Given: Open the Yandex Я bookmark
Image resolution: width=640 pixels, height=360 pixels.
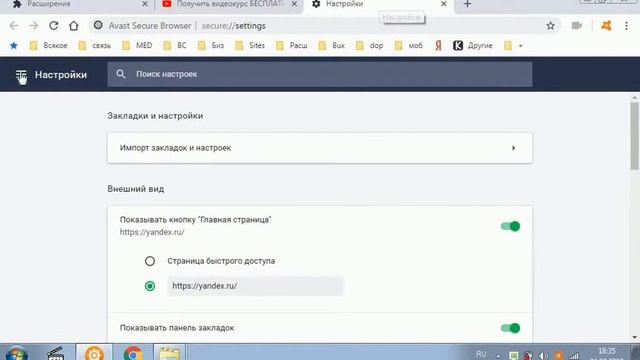Looking at the screenshot, I should [438, 45].
